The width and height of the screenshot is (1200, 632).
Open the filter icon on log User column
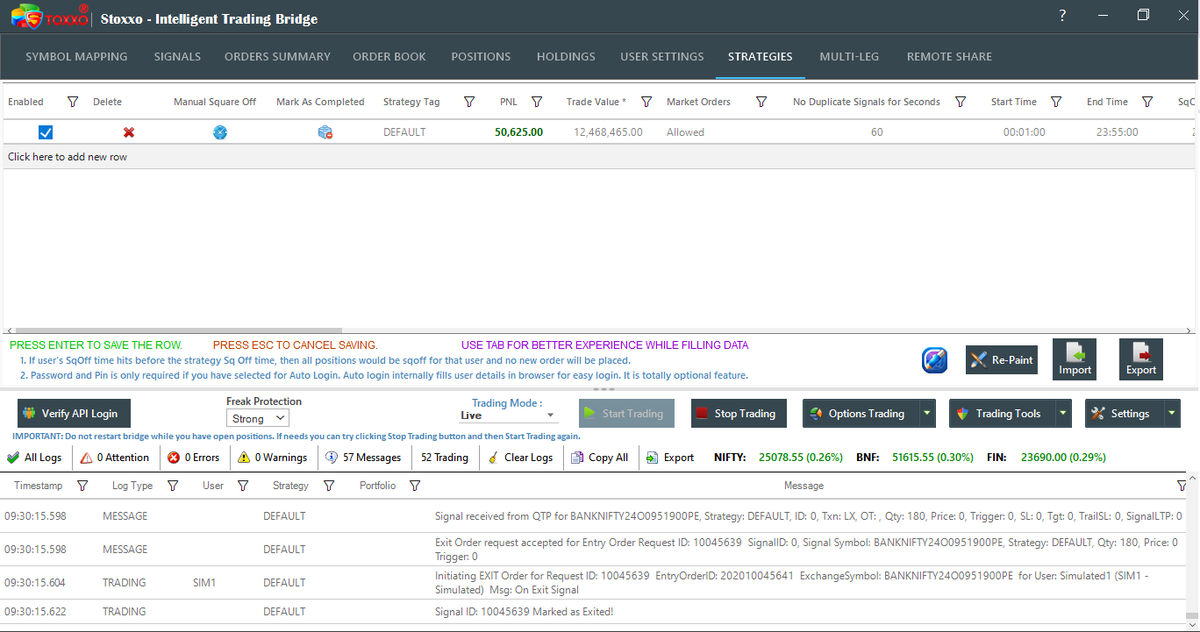pyautogui.click(x=242, y=486)
